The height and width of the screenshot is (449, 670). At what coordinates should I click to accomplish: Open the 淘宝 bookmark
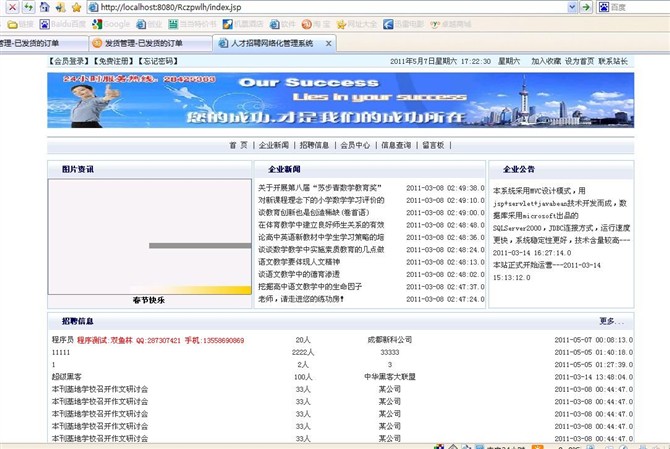(316, 24)
